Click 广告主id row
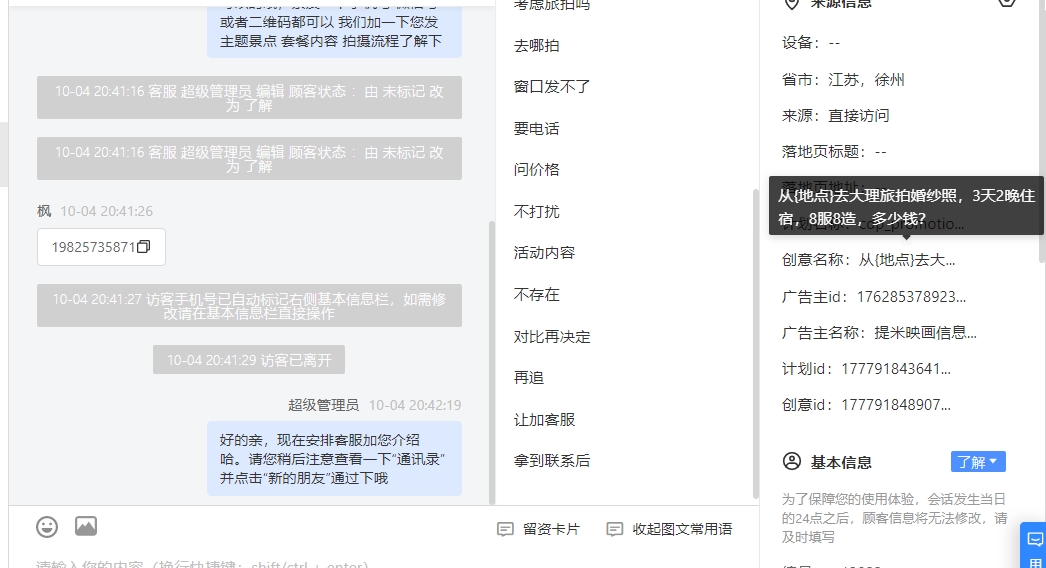1046x568 pixels. coord(874,296)
